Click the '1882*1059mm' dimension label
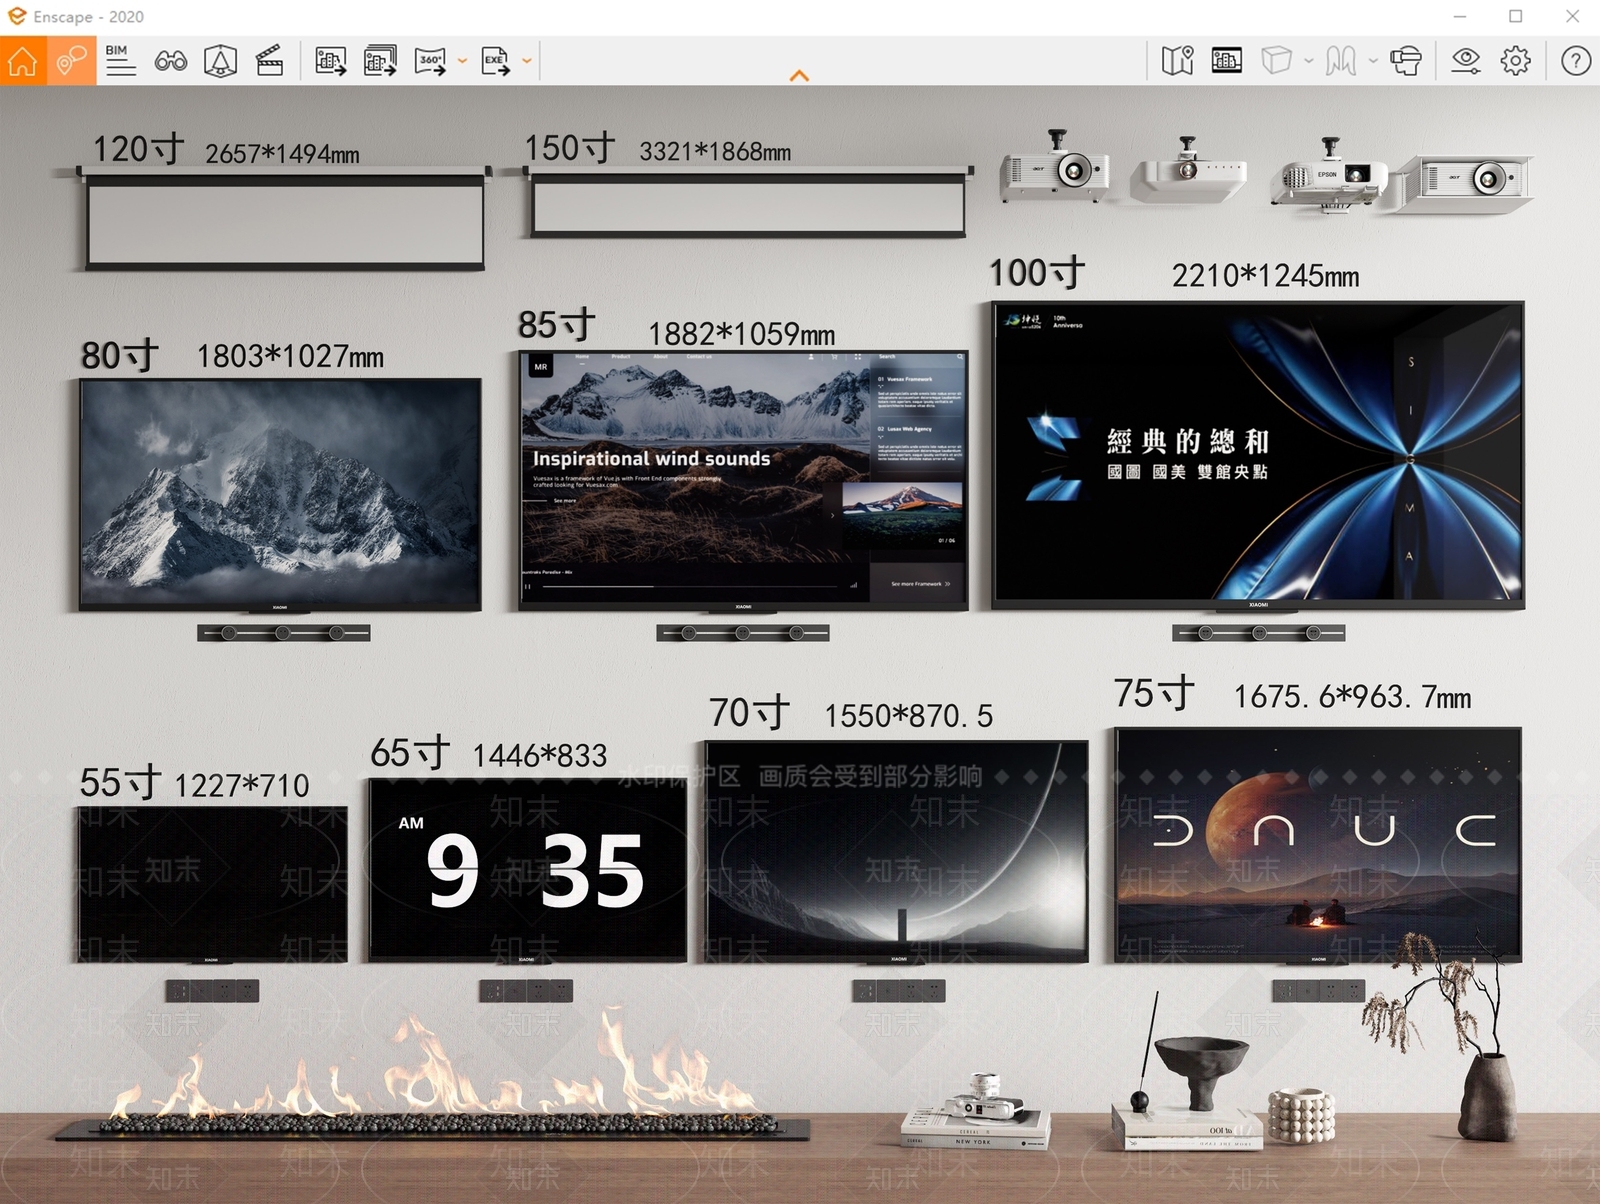 point(741,334)
